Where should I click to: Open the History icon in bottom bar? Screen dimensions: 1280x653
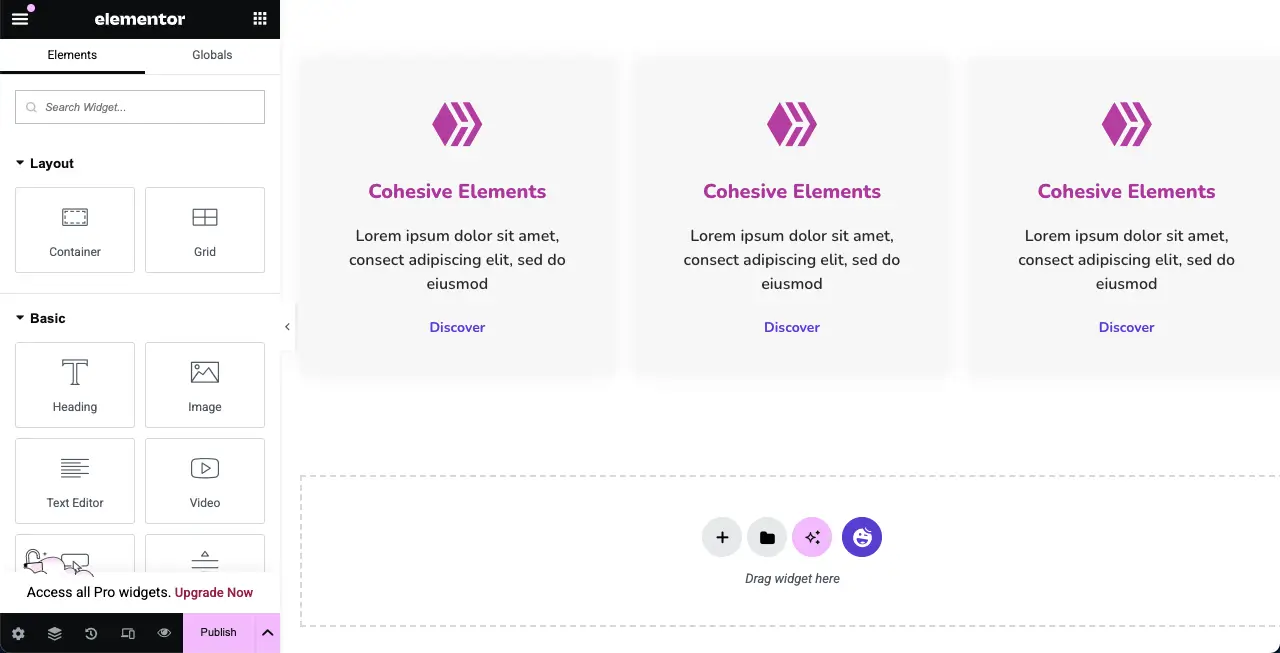[91, 633]
